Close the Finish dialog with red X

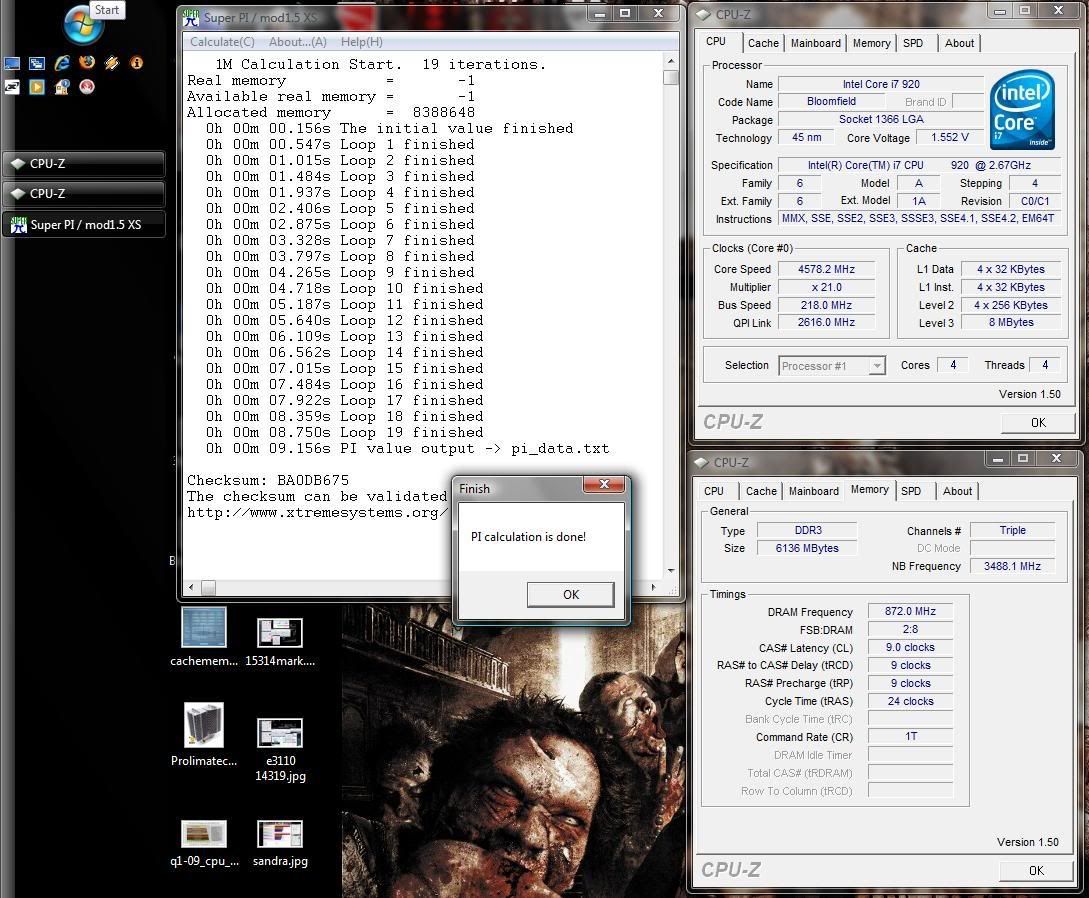[604, 484]
